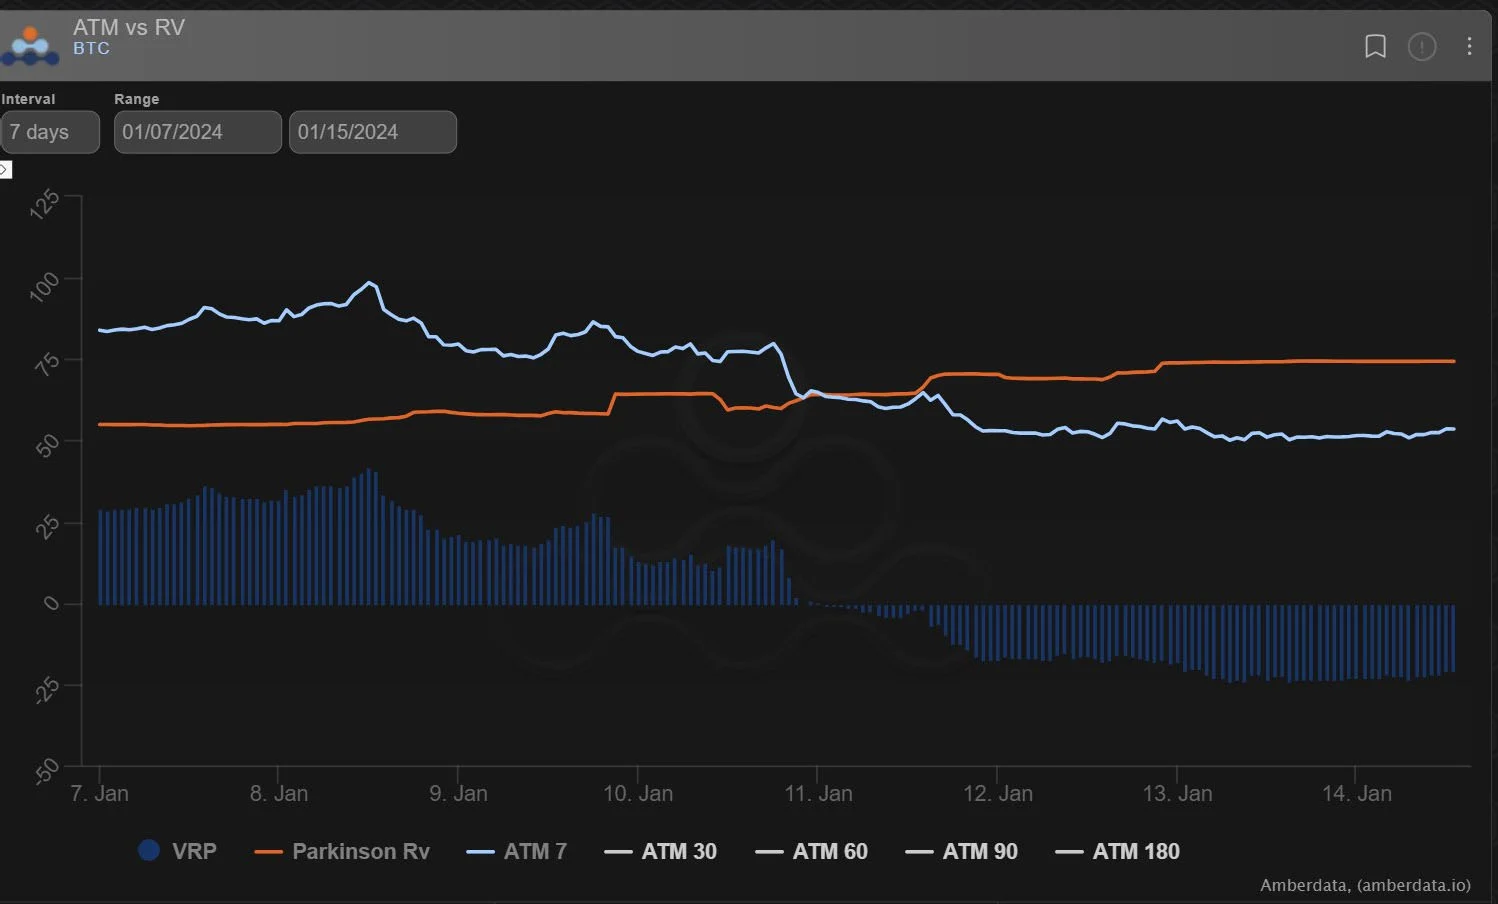
Task: Show the ATM 30 series
Action: click(661, 851)
